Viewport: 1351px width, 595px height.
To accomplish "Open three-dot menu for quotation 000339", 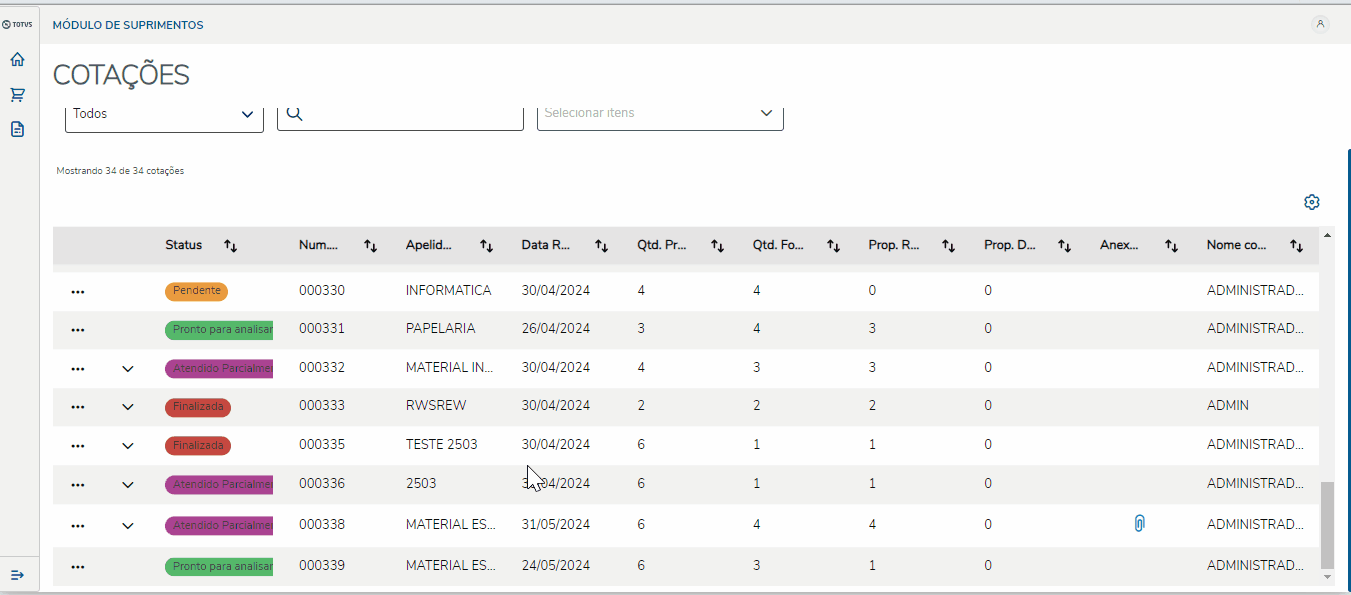I will click(78, 566).
